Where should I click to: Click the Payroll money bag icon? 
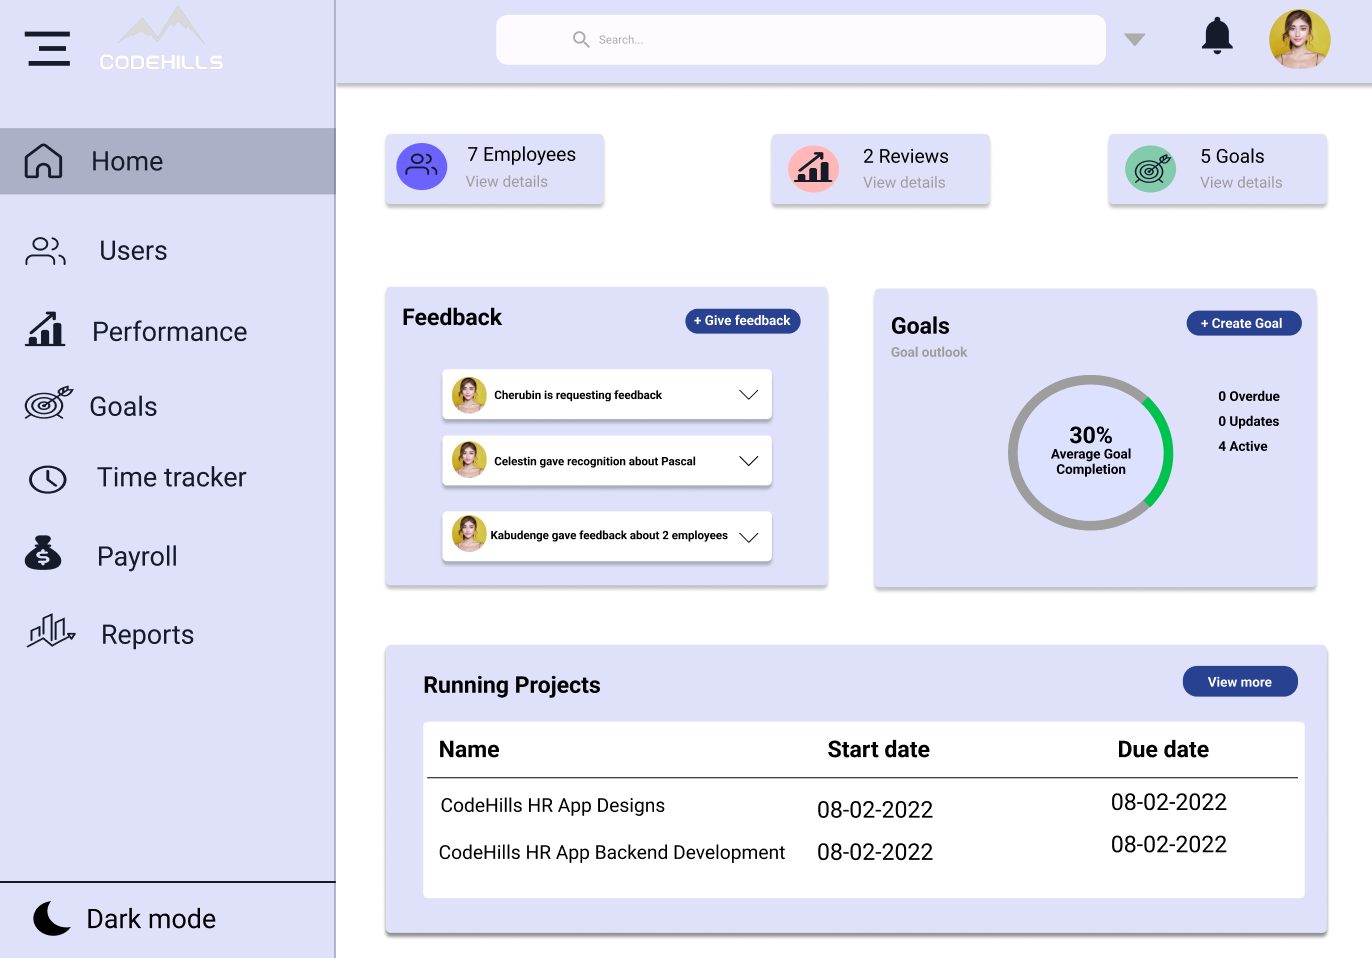click(43, 554)
